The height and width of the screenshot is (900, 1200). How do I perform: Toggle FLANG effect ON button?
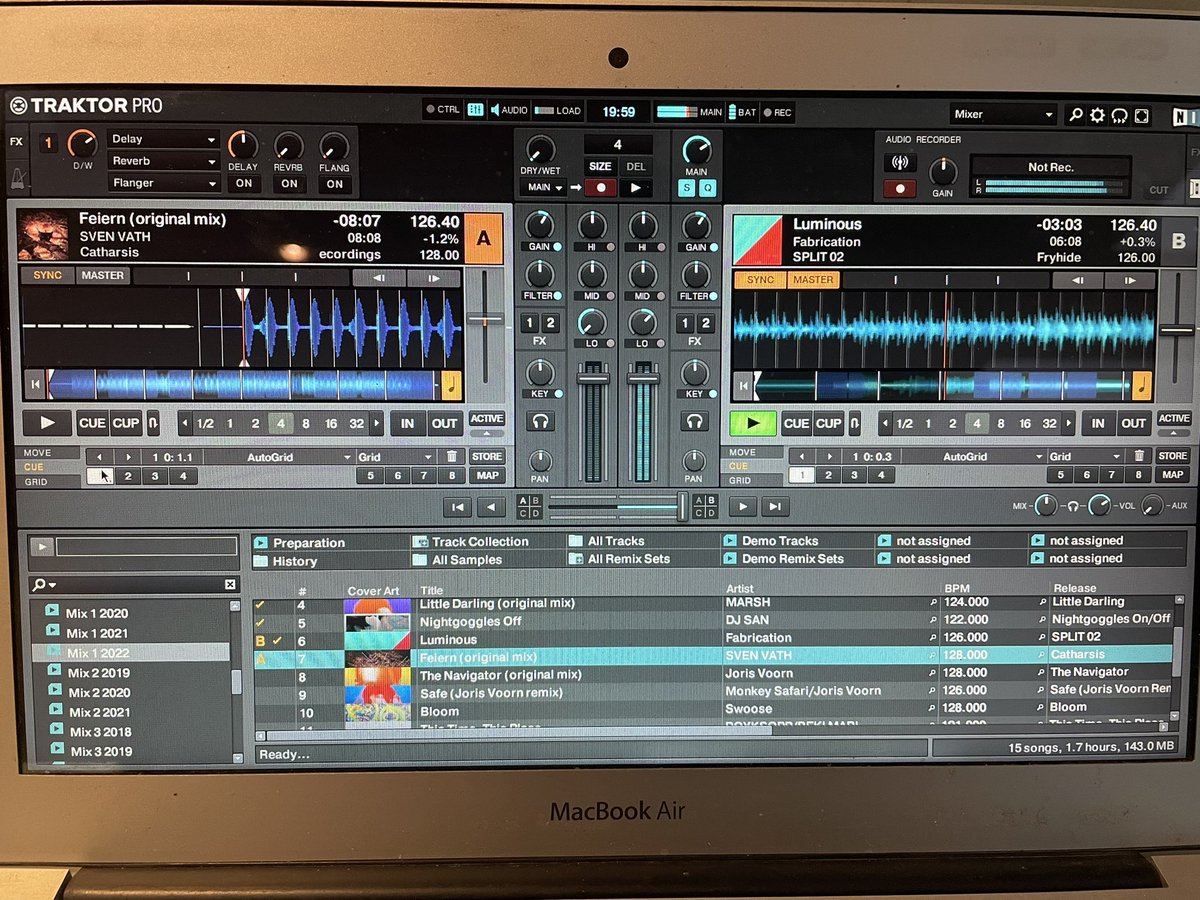pos(335,184)
